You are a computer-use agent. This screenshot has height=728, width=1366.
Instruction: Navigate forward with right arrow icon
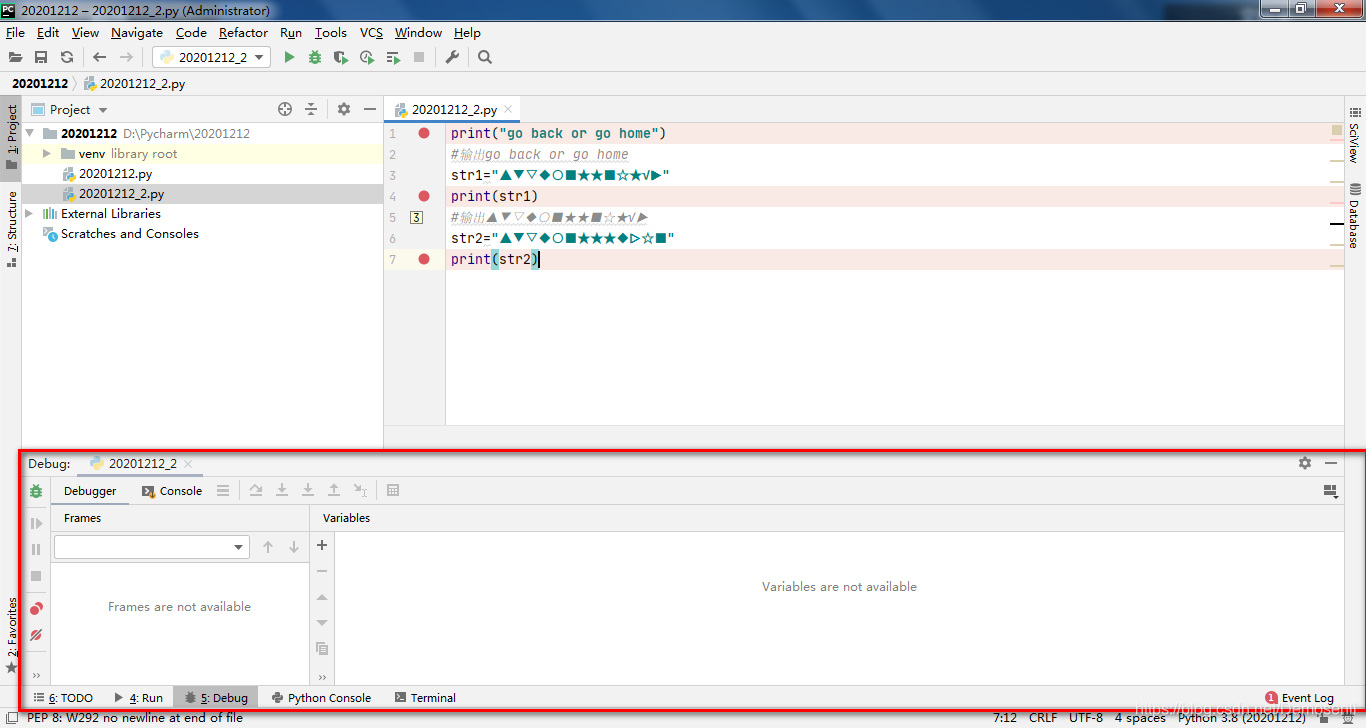coord(126,58)
